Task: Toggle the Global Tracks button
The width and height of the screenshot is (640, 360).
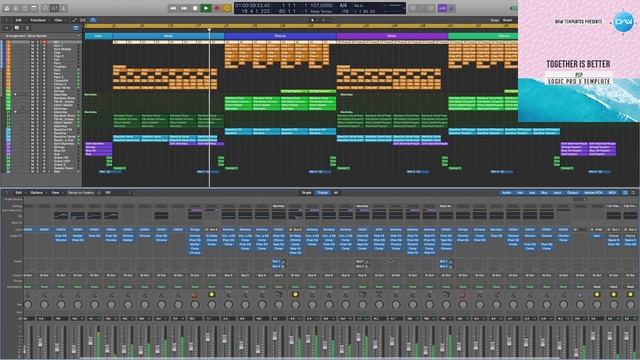Action: click(76, 28)
